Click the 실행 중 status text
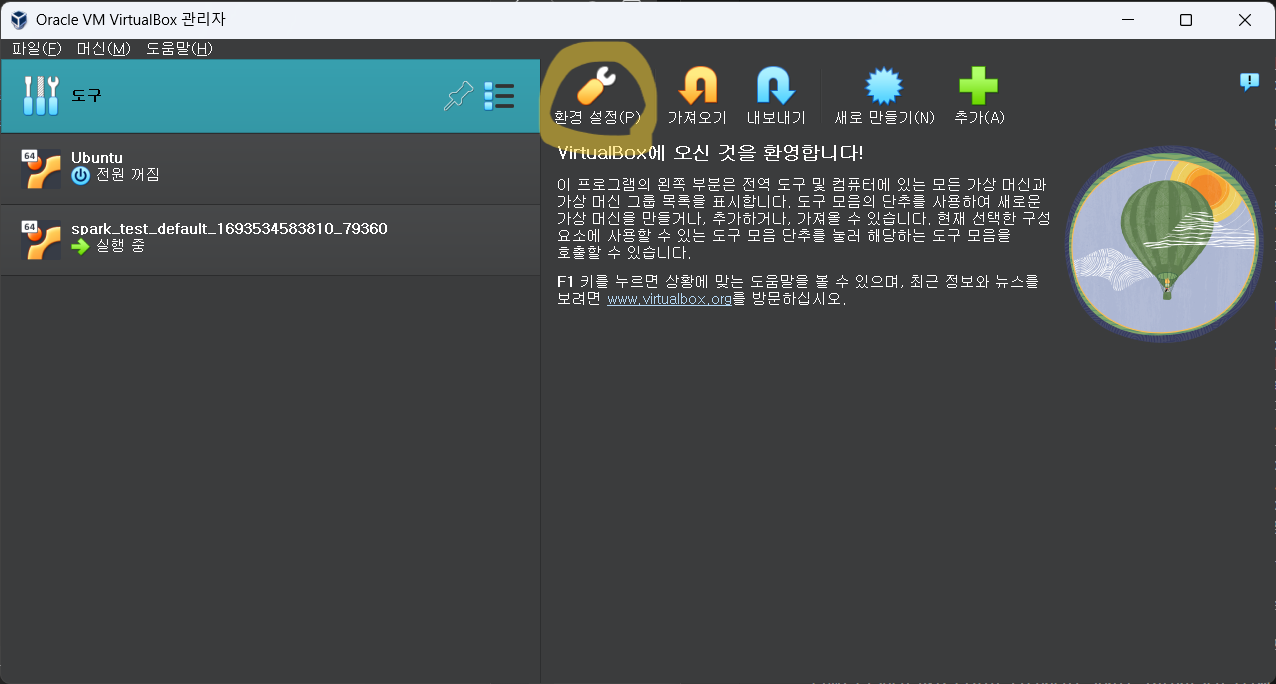Image resolution: width=1276 pixels, height=684 pixels. [120, 246]
